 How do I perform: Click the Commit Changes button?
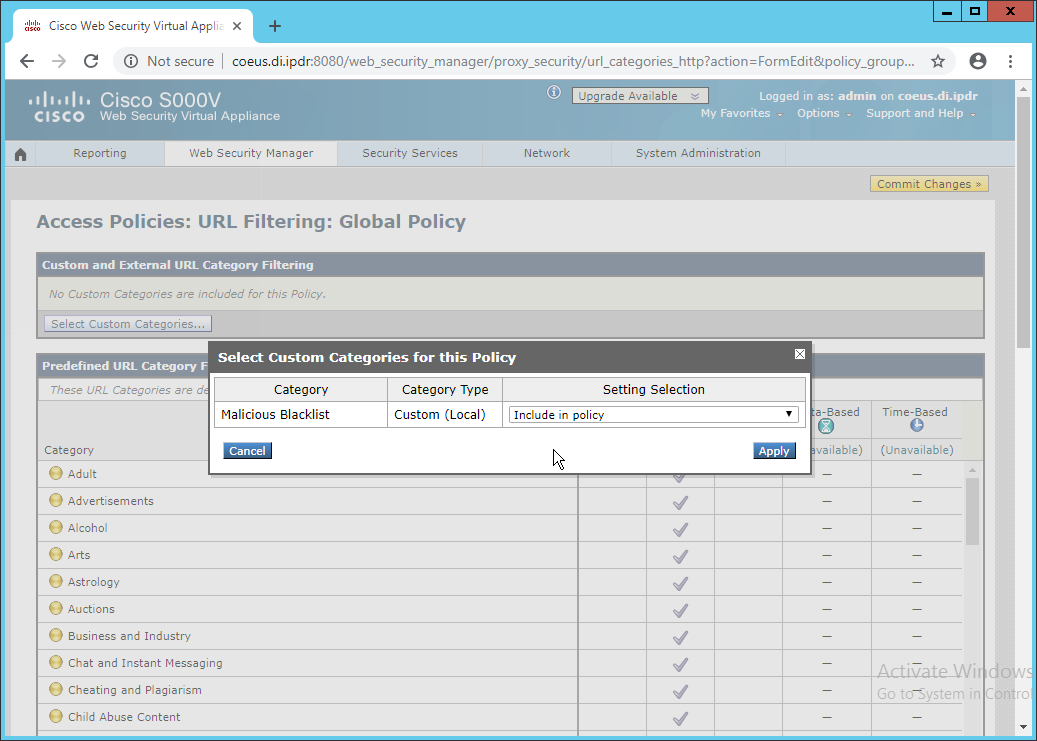(929, 184)
